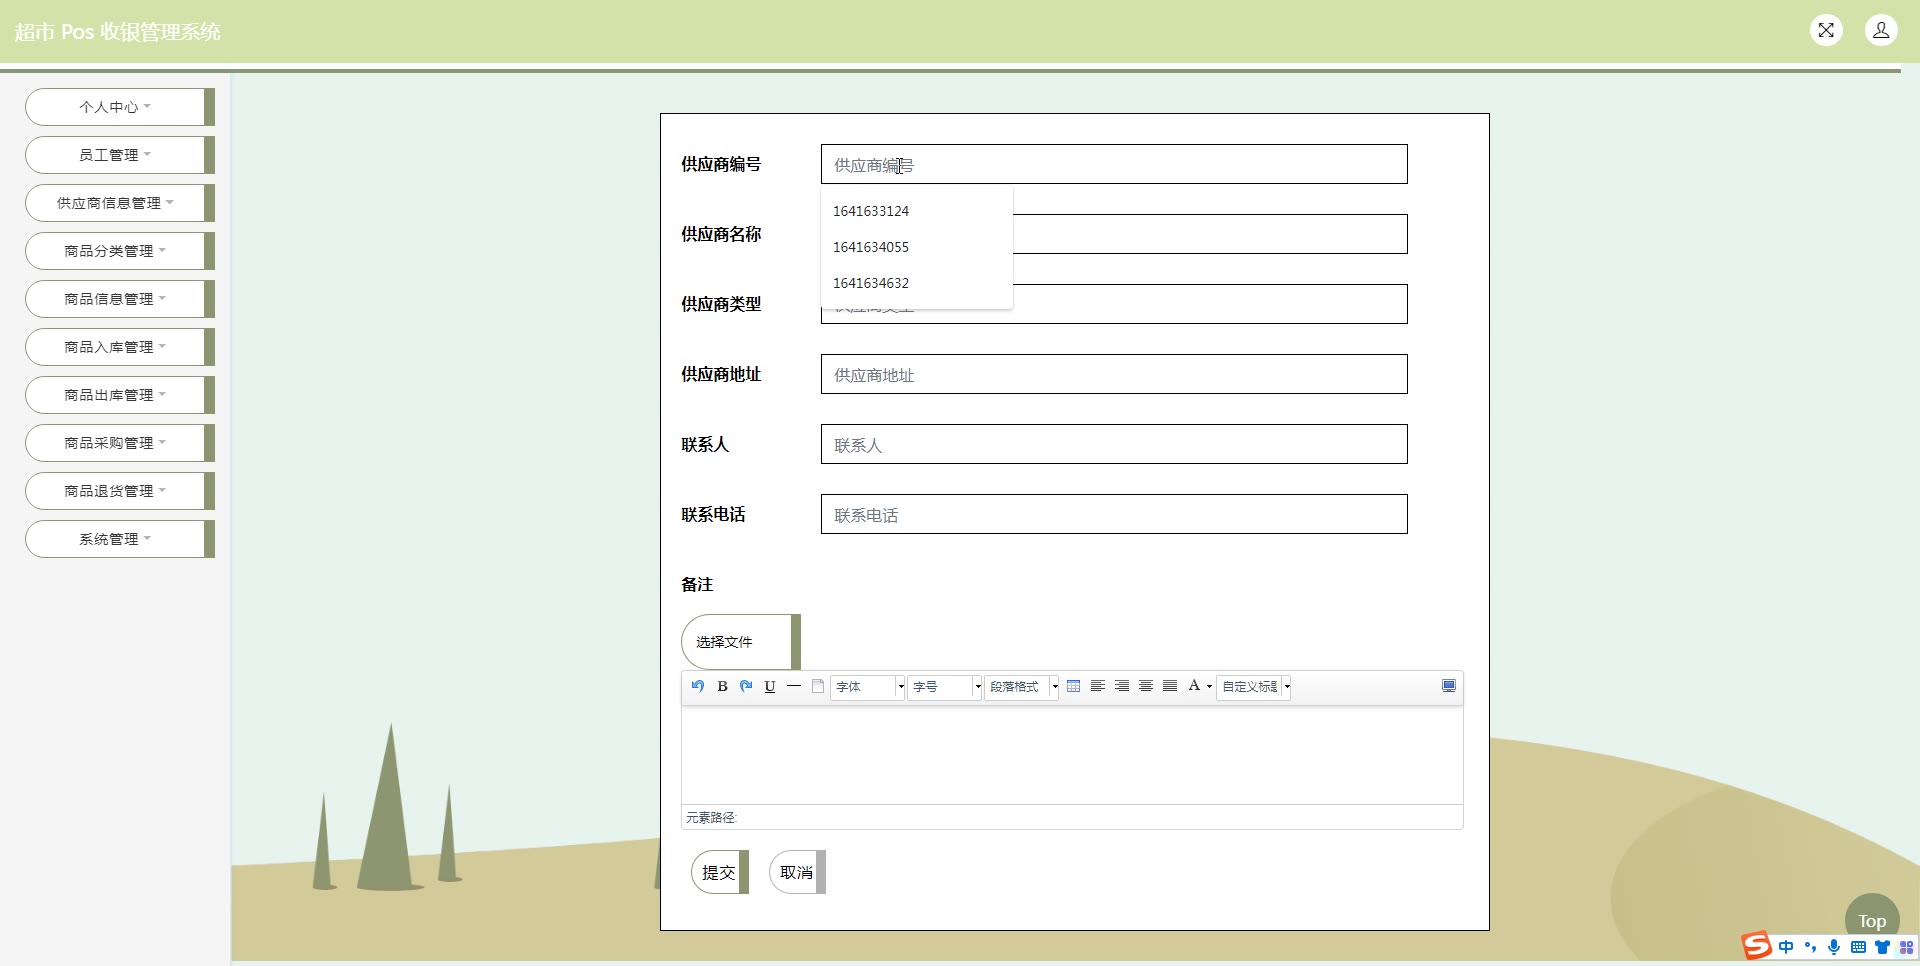Switch the input method Chinese/English mode
1920x966 pixels.
point(1786,947)
